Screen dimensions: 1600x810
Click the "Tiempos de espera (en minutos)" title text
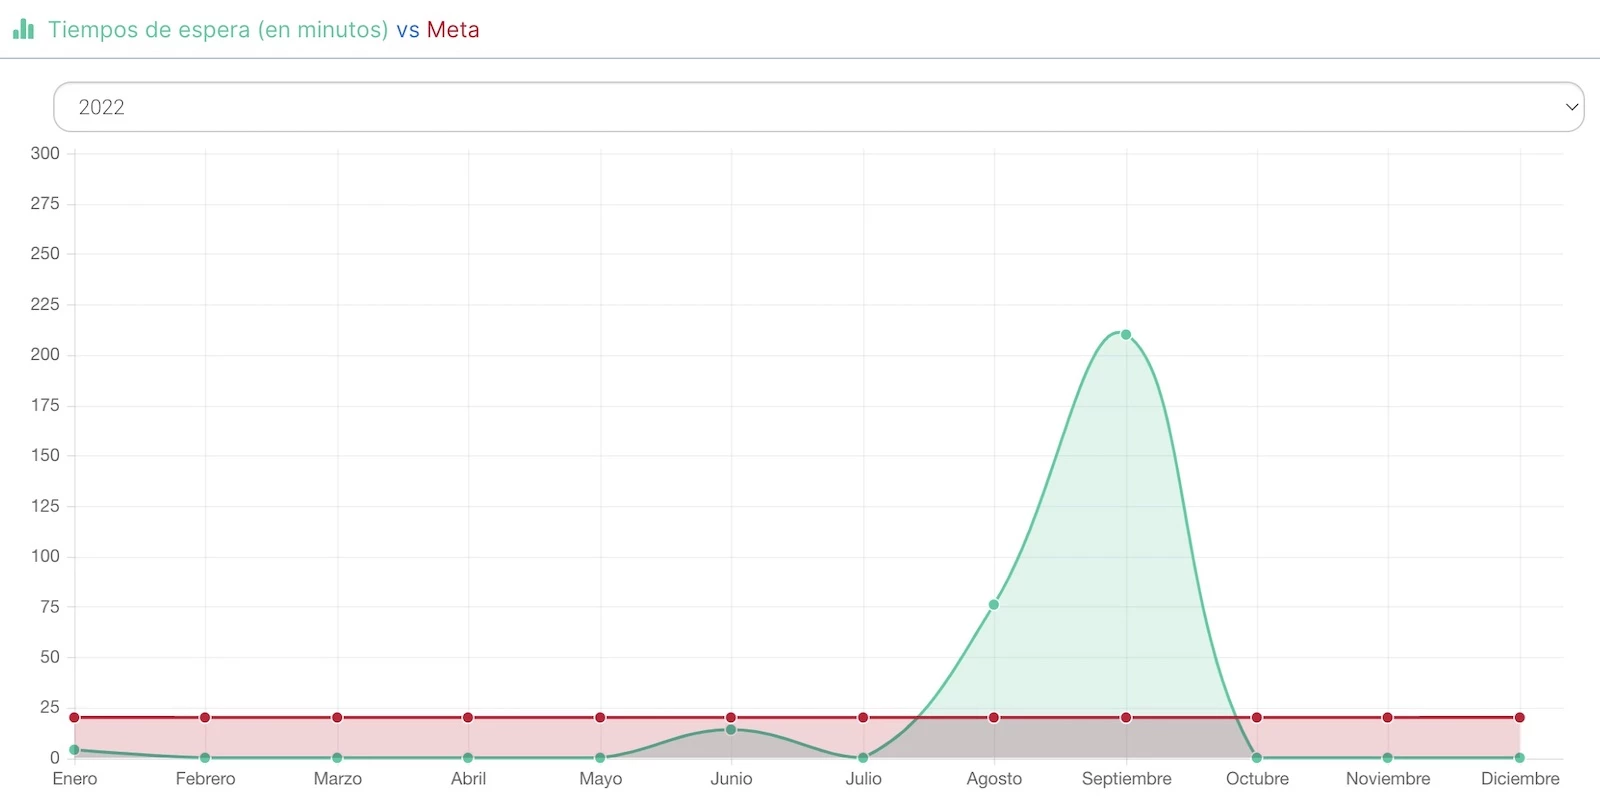pos(218,30)
